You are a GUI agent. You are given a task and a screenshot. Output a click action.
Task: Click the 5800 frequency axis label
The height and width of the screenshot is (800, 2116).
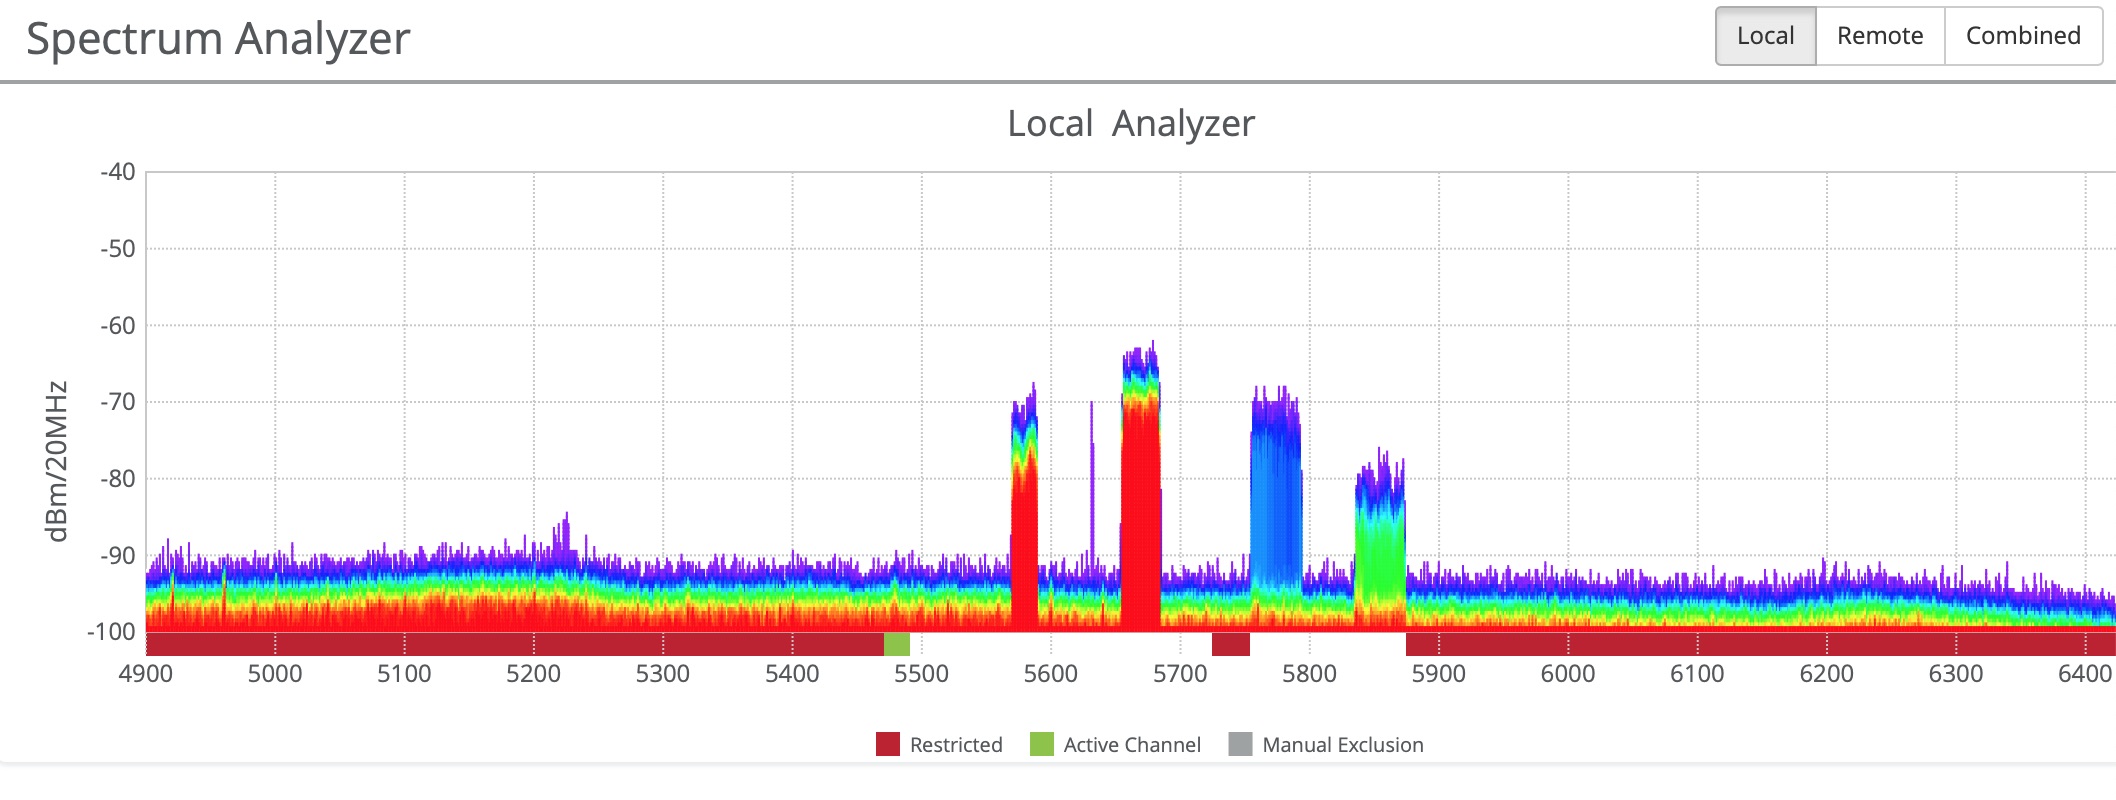click(1310, 674)
